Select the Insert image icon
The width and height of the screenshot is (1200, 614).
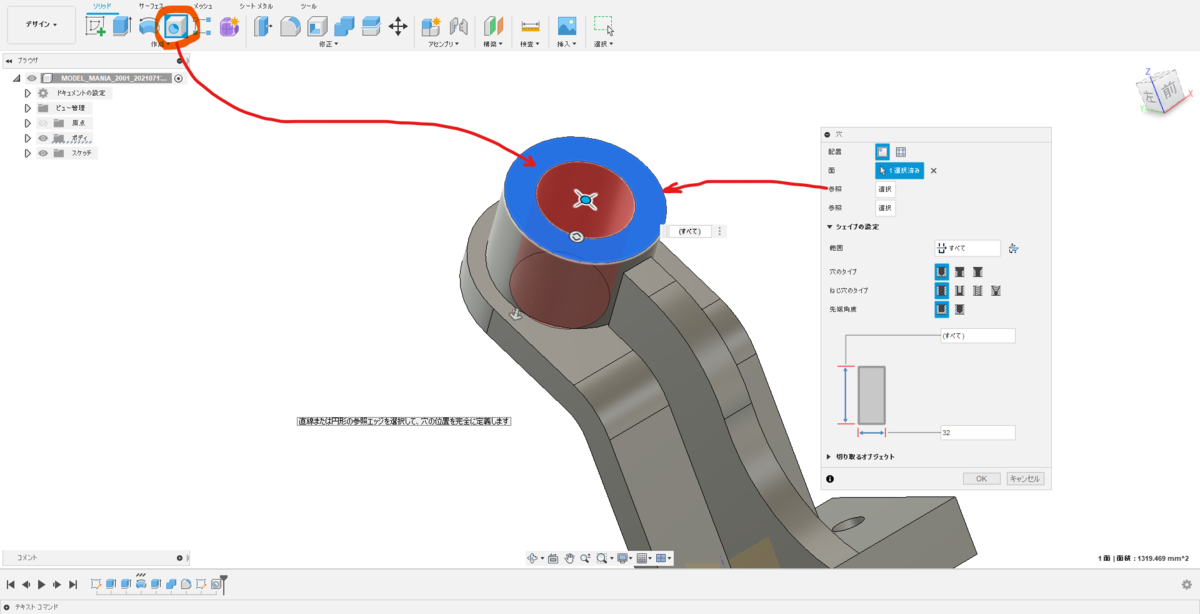[x=567, y=27]
